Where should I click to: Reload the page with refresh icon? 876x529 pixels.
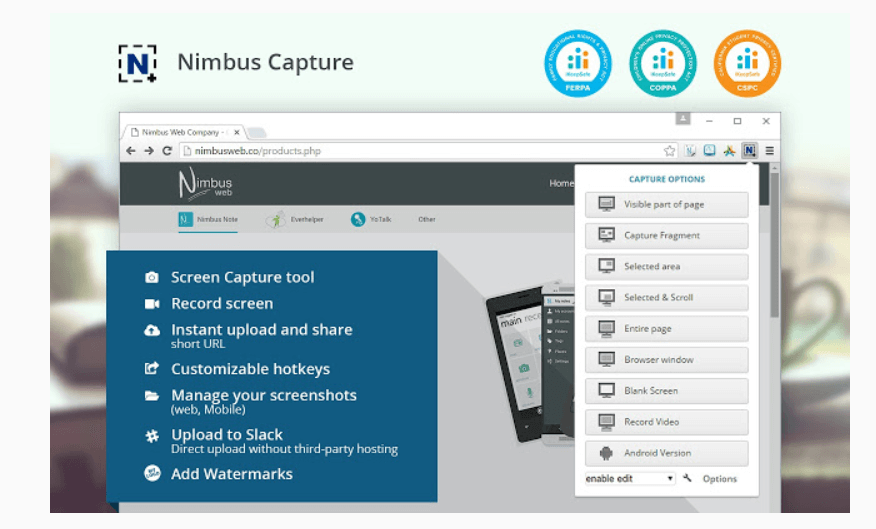pos(166,151)
